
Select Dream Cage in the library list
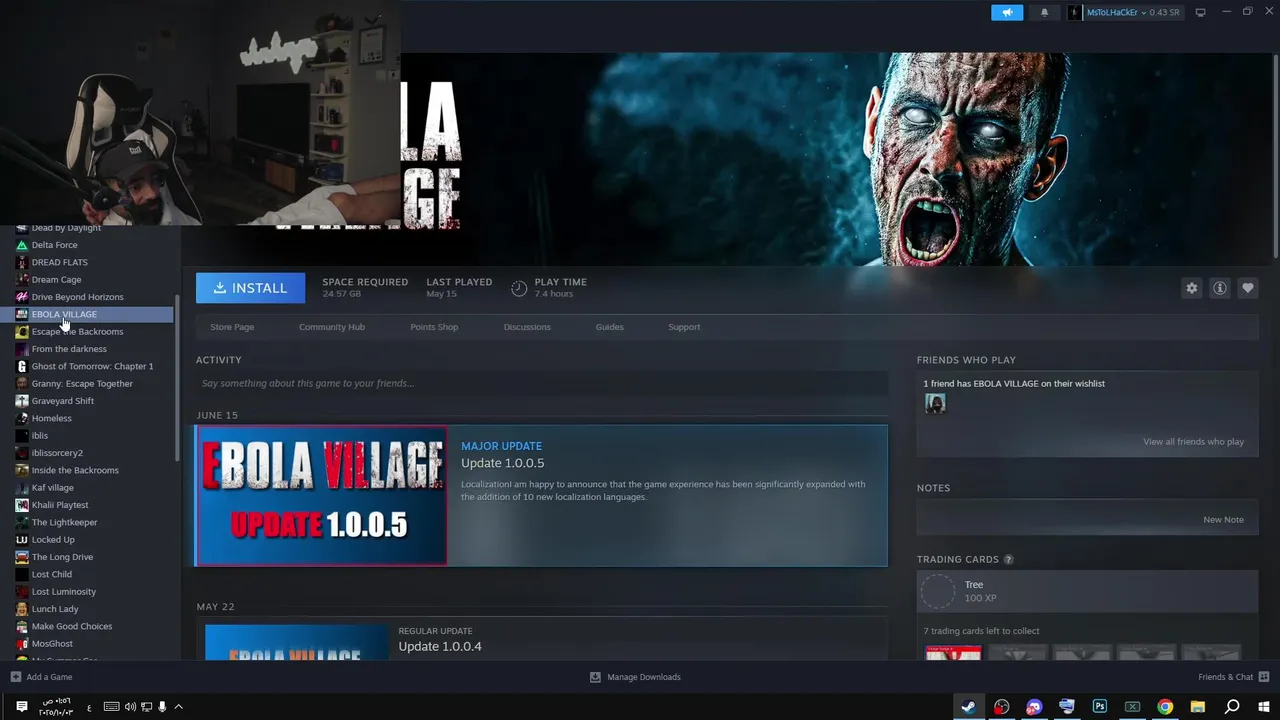coord(56,280)
